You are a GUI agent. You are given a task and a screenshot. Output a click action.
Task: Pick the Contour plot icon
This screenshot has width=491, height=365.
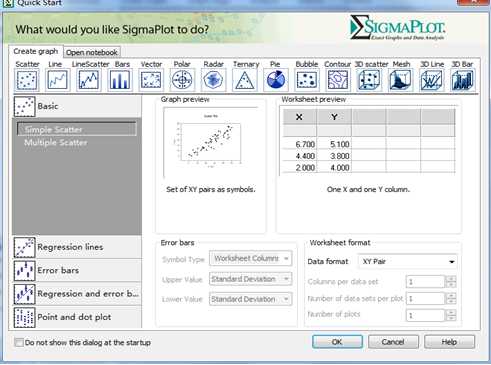(x=338, y=80)
